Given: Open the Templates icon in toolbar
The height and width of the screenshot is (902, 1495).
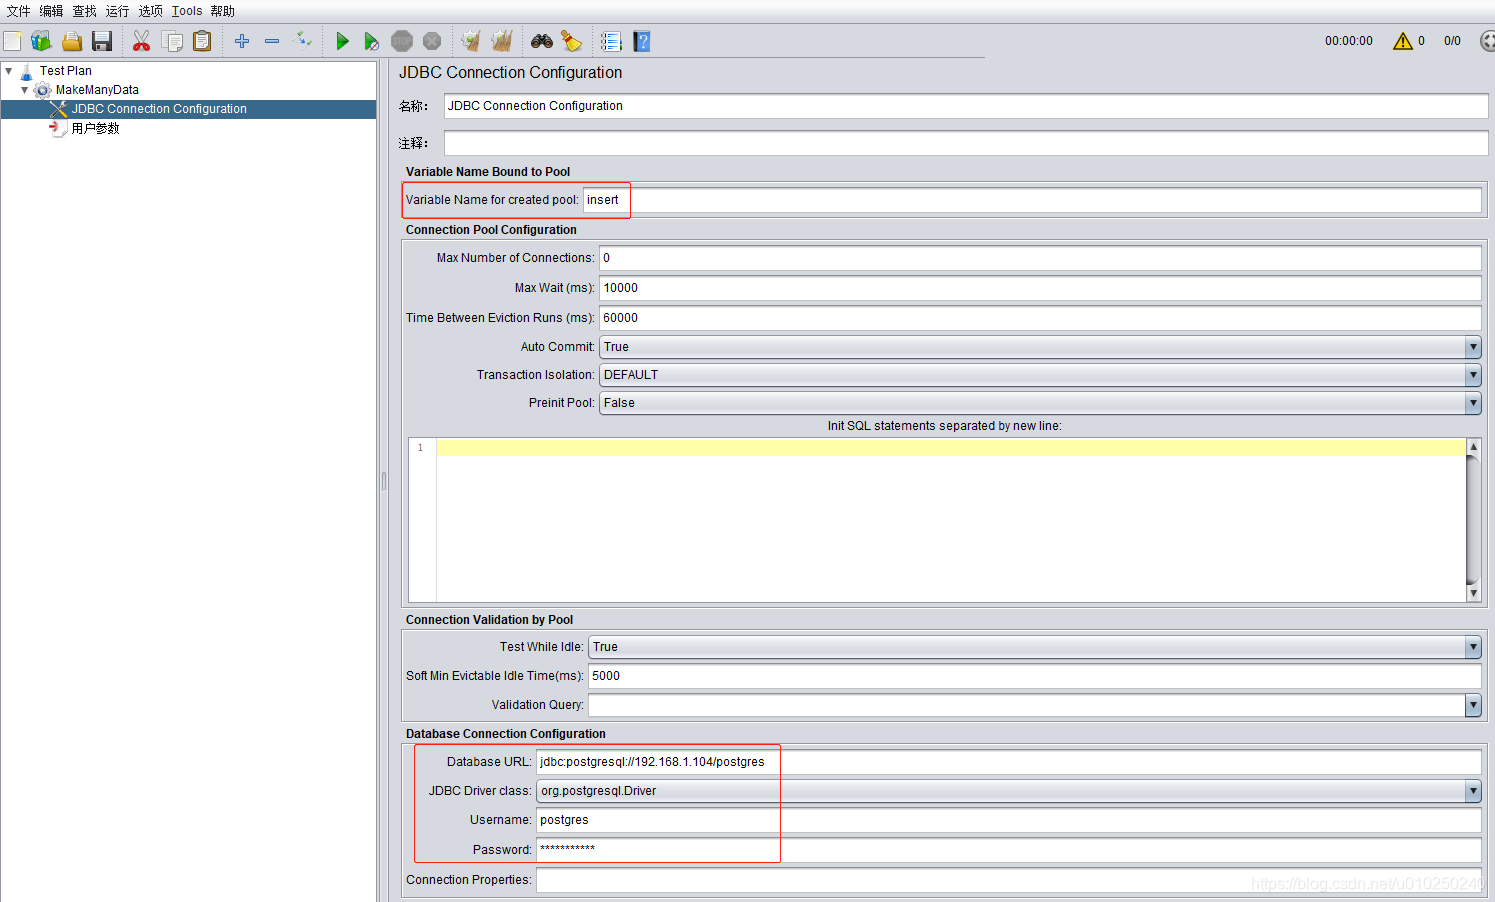Looking at the screenshot, I should coord(41,41).
